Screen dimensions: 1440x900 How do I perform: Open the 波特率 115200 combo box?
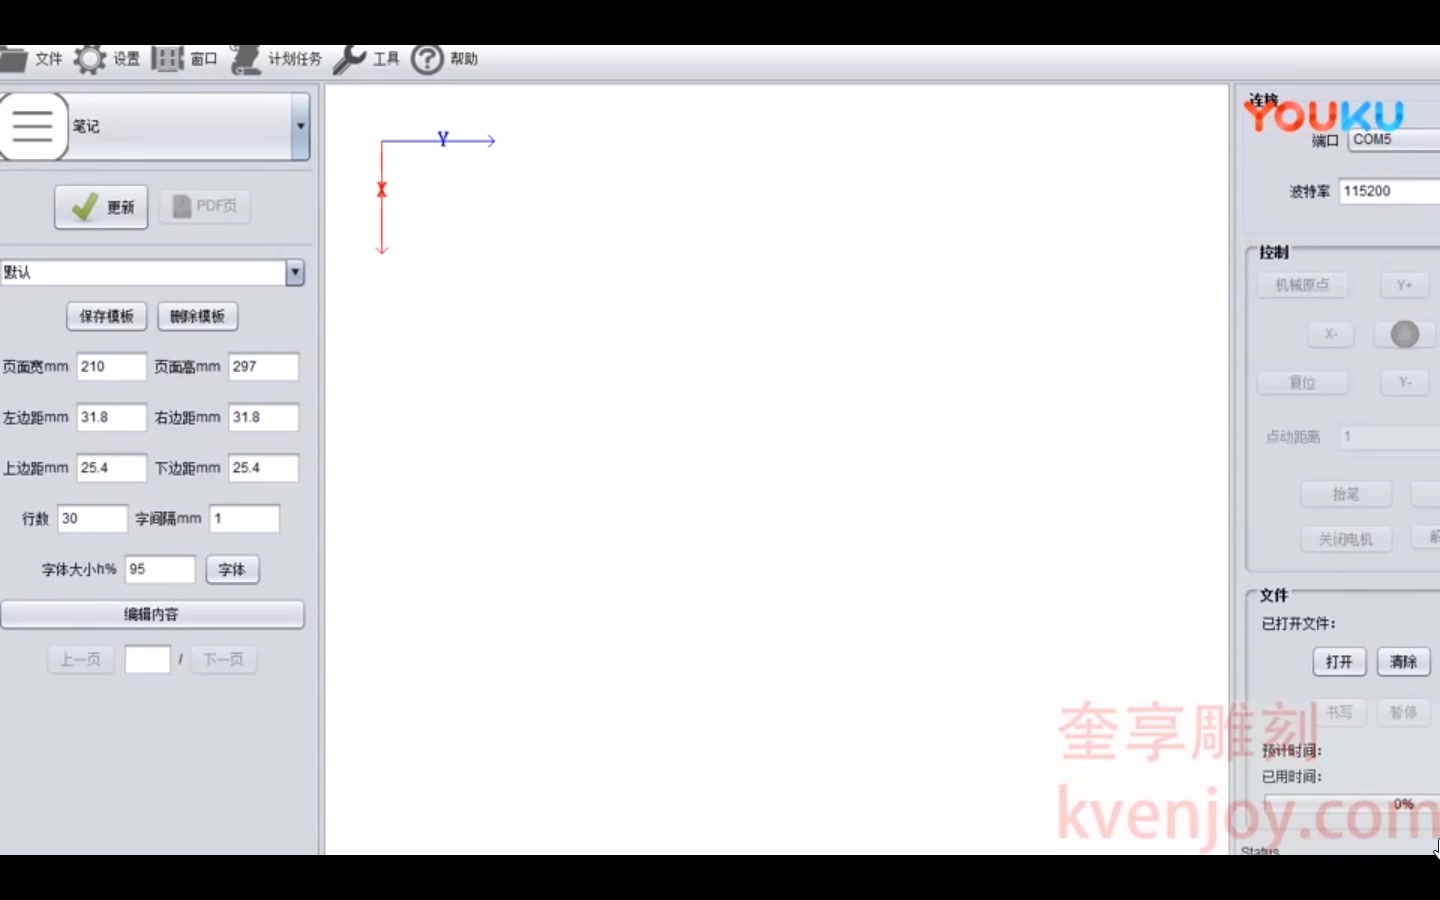tap(1390, 191)
